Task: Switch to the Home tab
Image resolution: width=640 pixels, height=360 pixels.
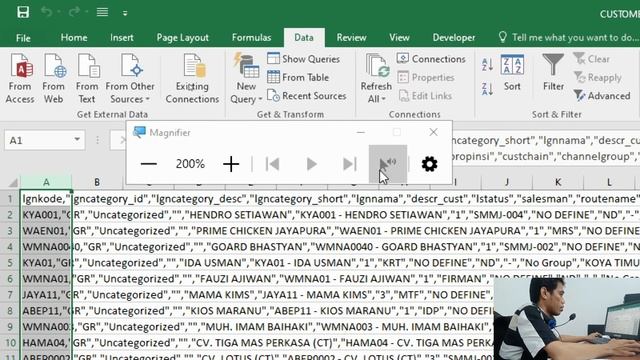Action: coord(74,38)
